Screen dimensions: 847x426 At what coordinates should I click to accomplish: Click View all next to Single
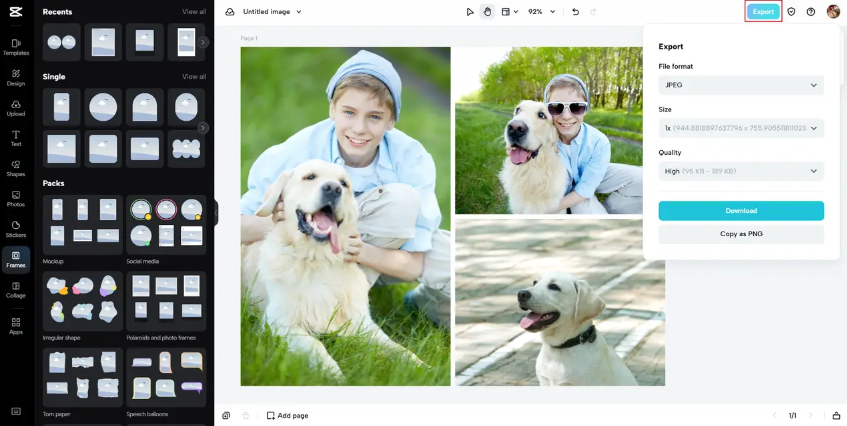point(194,77)
